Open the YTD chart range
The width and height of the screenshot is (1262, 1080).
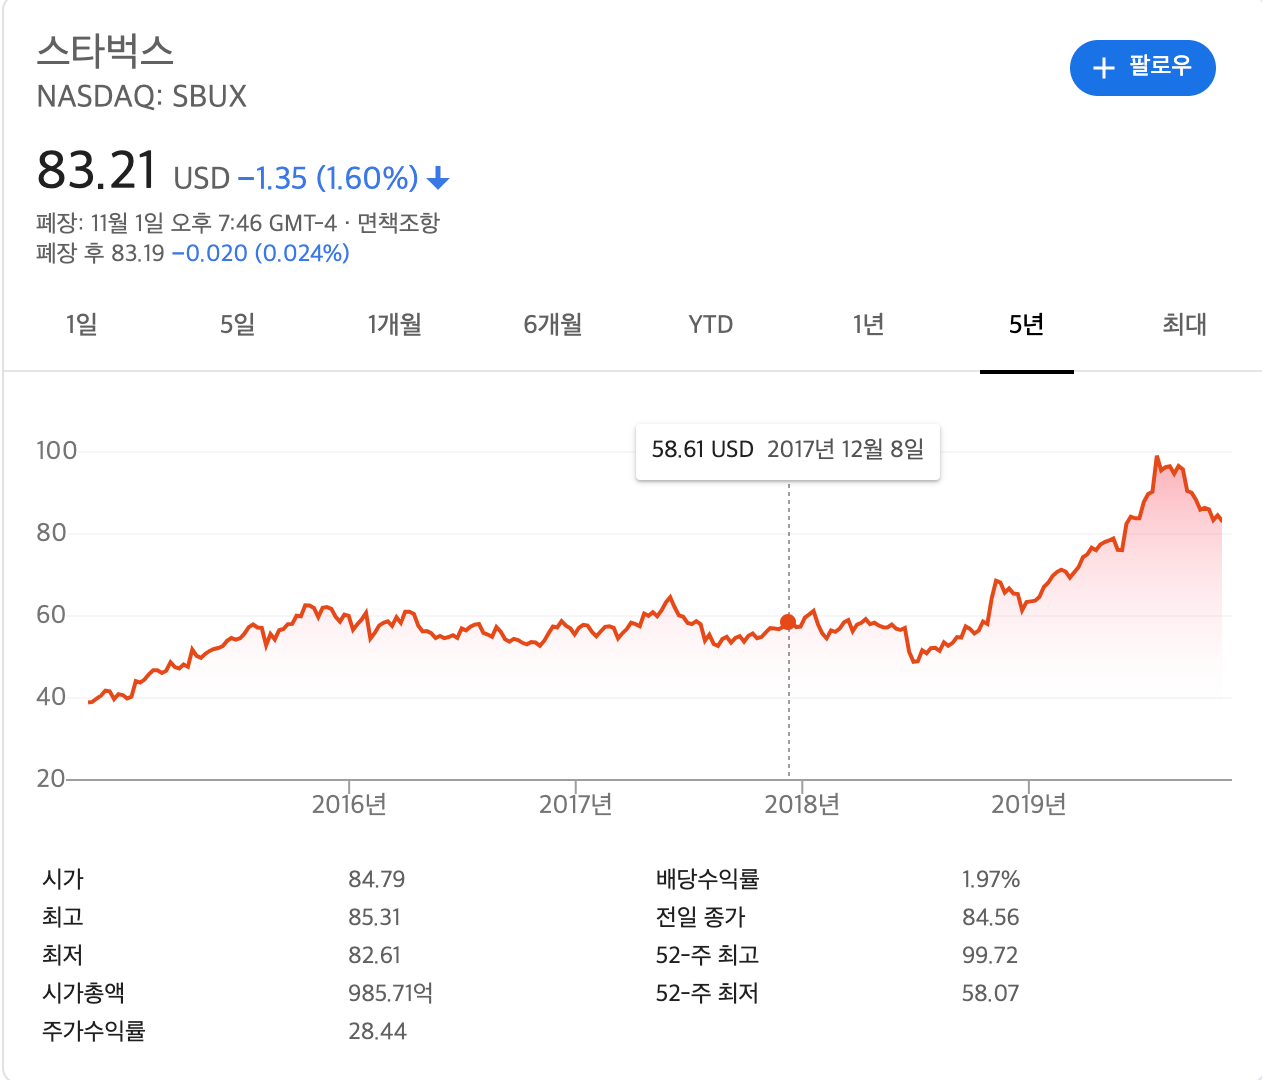coord(710,324)
